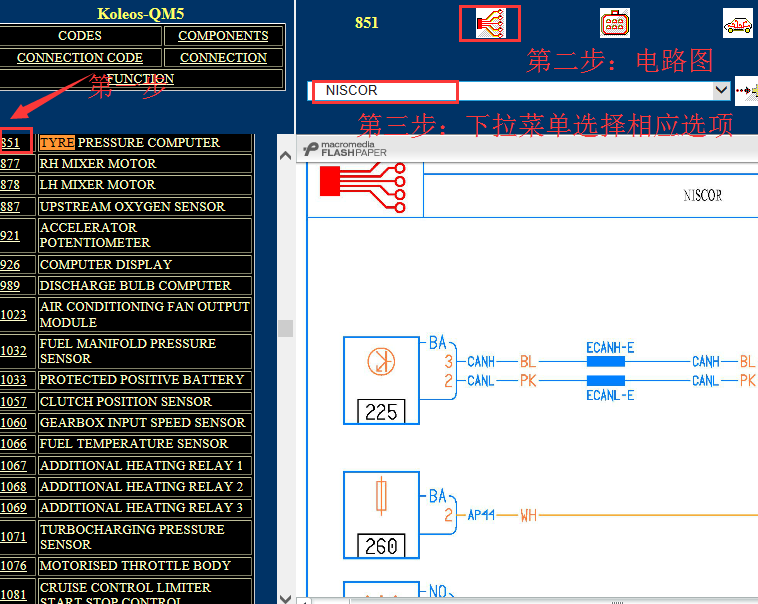Click code link 851
The image size is (758, 604).
(10, 143)
